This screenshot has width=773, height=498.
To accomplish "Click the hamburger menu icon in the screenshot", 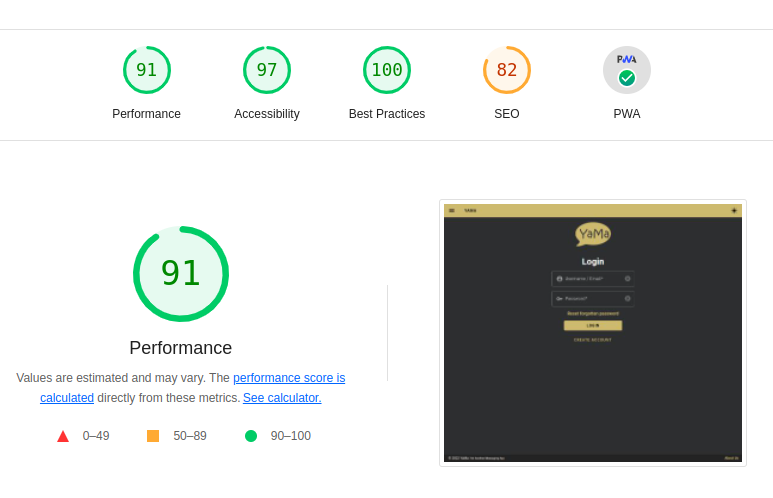I will pos(452,211).
